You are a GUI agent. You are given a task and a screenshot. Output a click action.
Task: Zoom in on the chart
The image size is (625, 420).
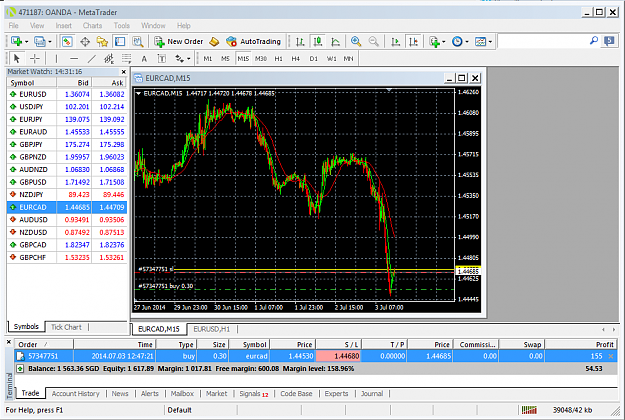click(x=356, y=41)
